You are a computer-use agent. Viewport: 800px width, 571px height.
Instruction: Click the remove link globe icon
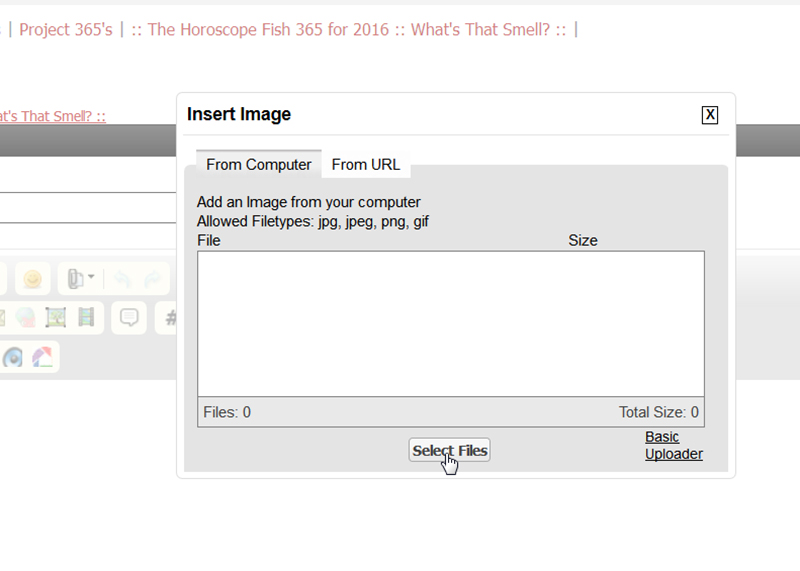[24, 318]
